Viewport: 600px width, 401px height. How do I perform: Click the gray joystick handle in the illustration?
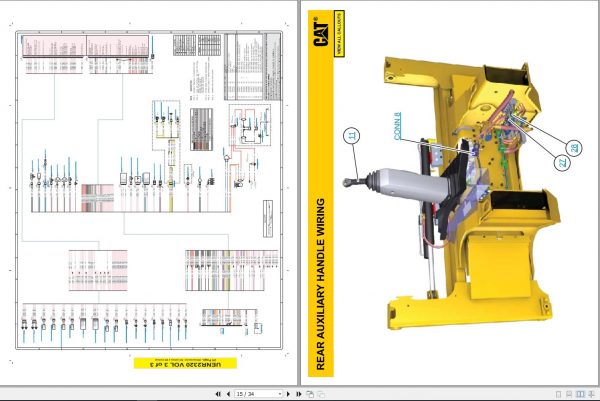(411, 184)
